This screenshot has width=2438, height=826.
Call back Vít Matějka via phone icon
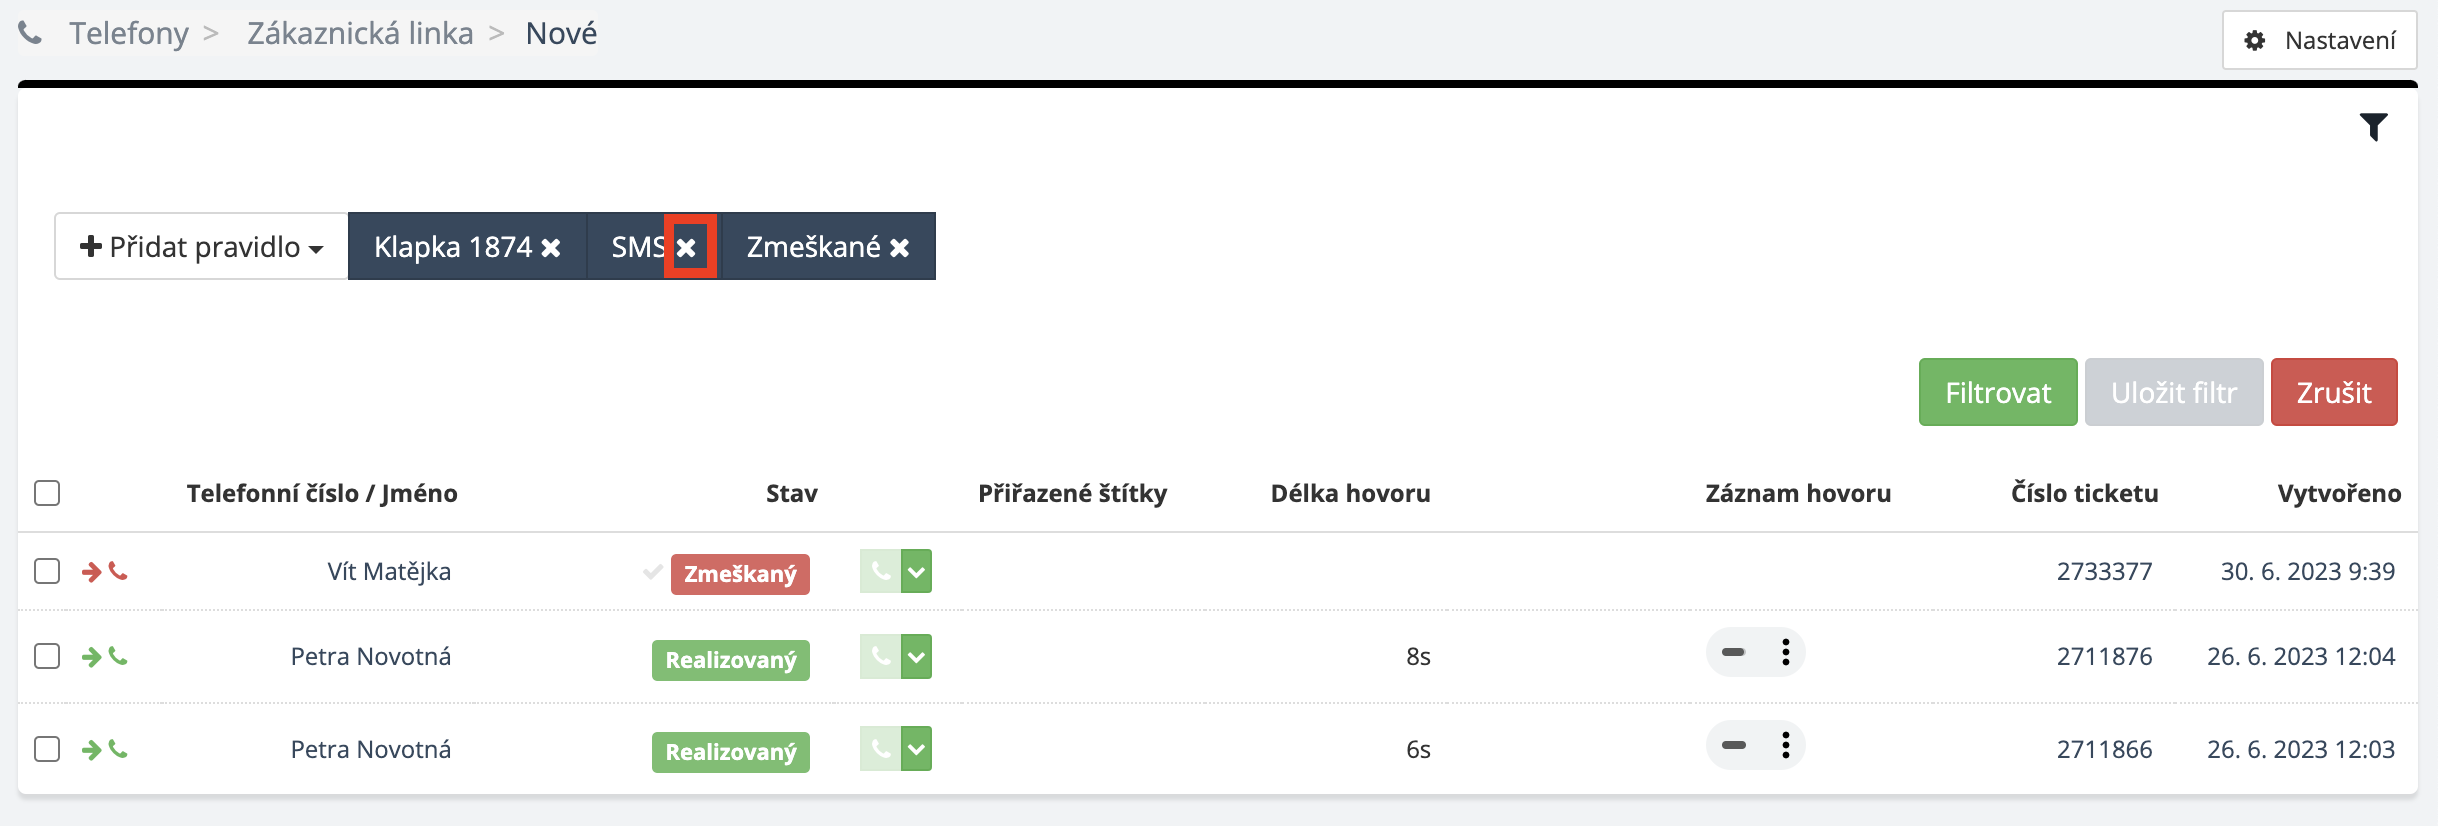(x=880, y=571)
